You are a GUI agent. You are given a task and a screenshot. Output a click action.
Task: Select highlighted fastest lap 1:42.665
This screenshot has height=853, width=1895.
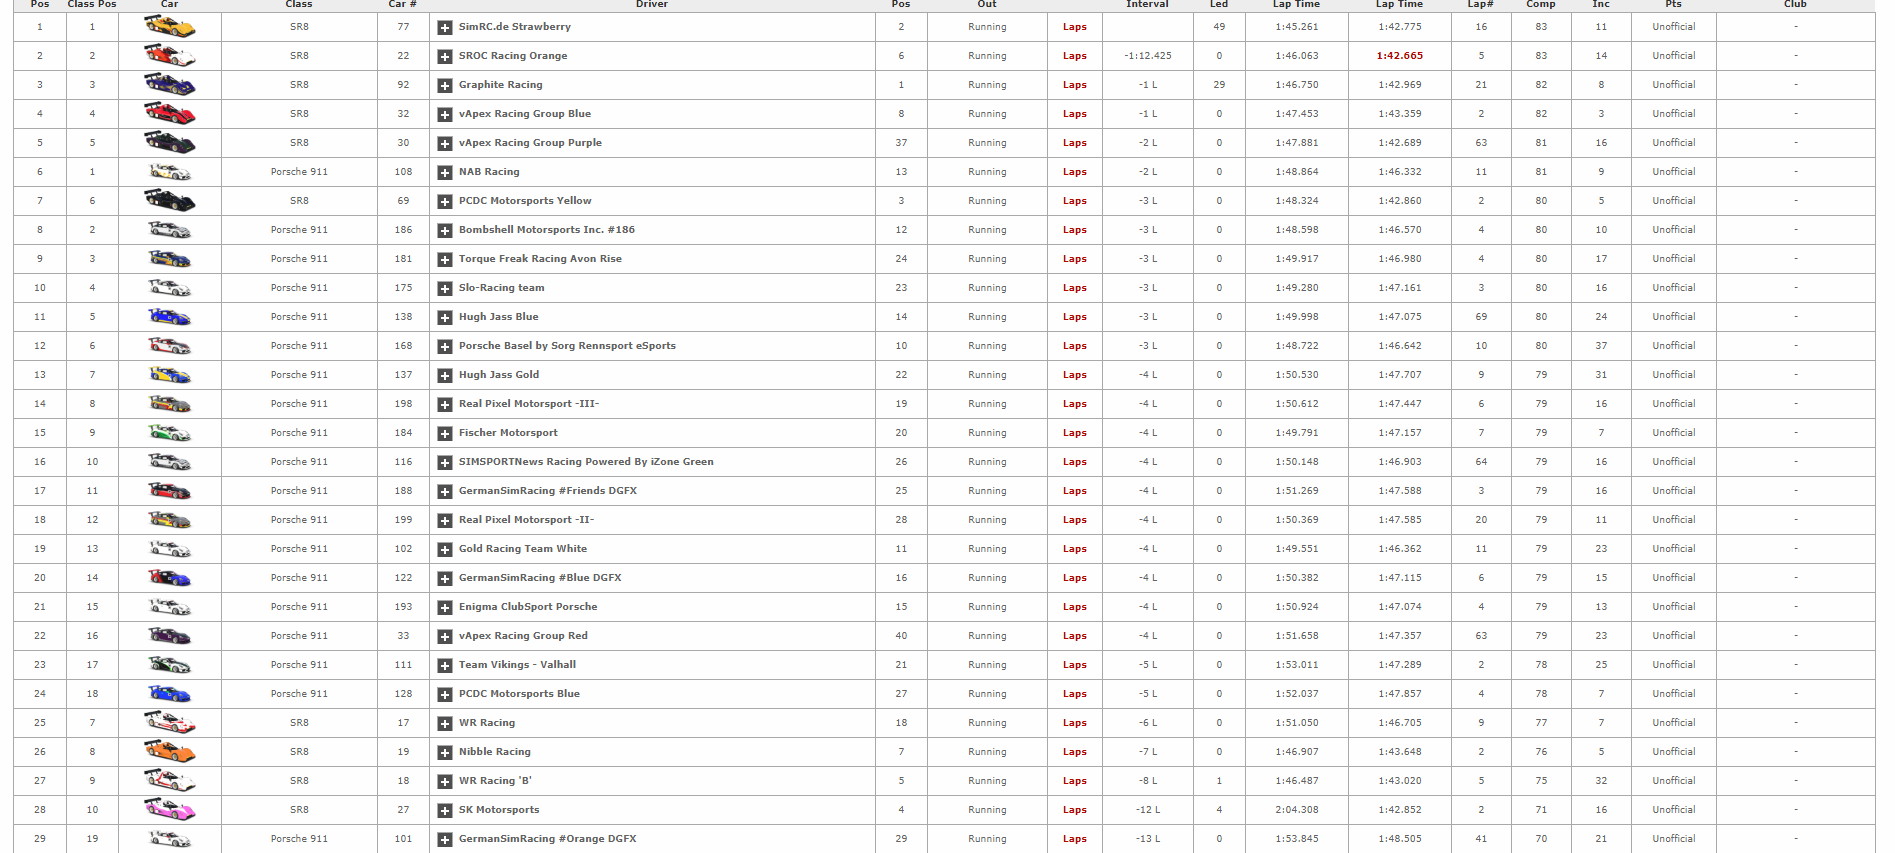(1399, 56)
